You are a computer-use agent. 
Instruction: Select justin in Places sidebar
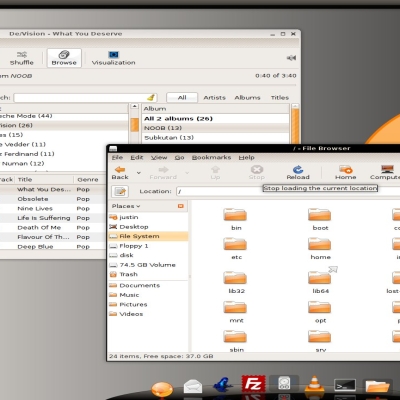(148, 217)
